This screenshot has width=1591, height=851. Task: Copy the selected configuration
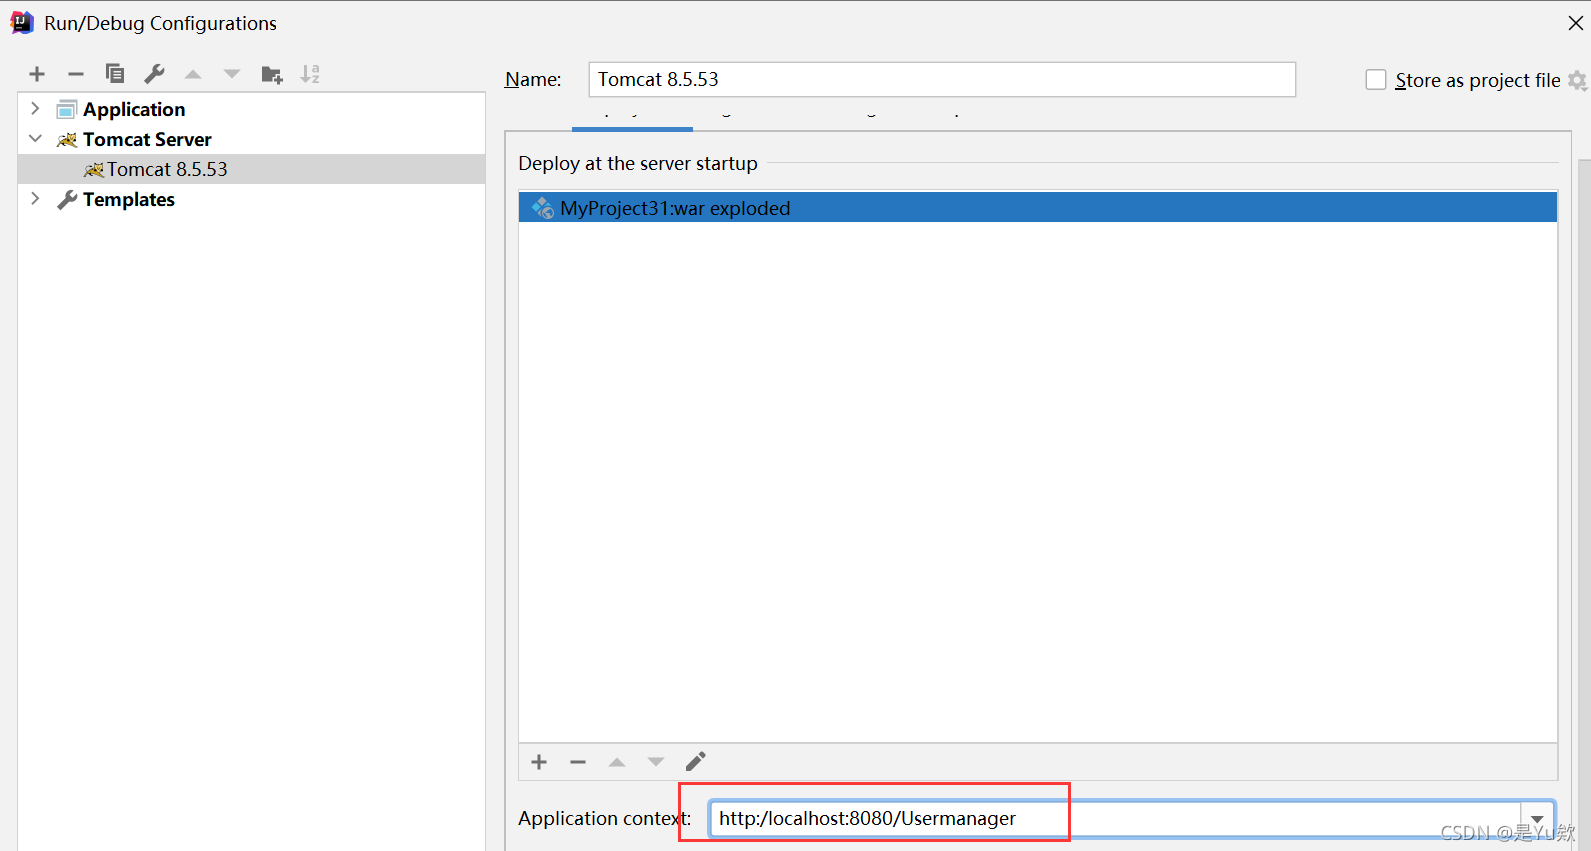[x=115, y=74]
